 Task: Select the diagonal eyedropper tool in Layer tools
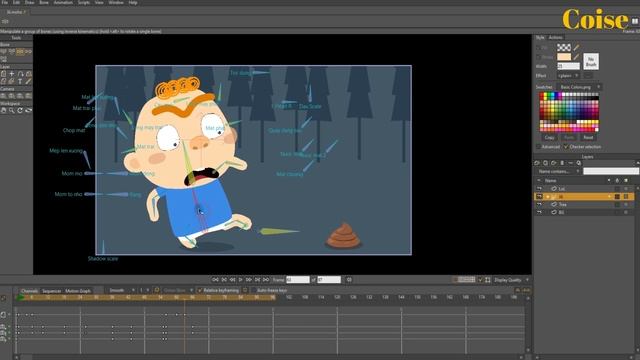28,82
